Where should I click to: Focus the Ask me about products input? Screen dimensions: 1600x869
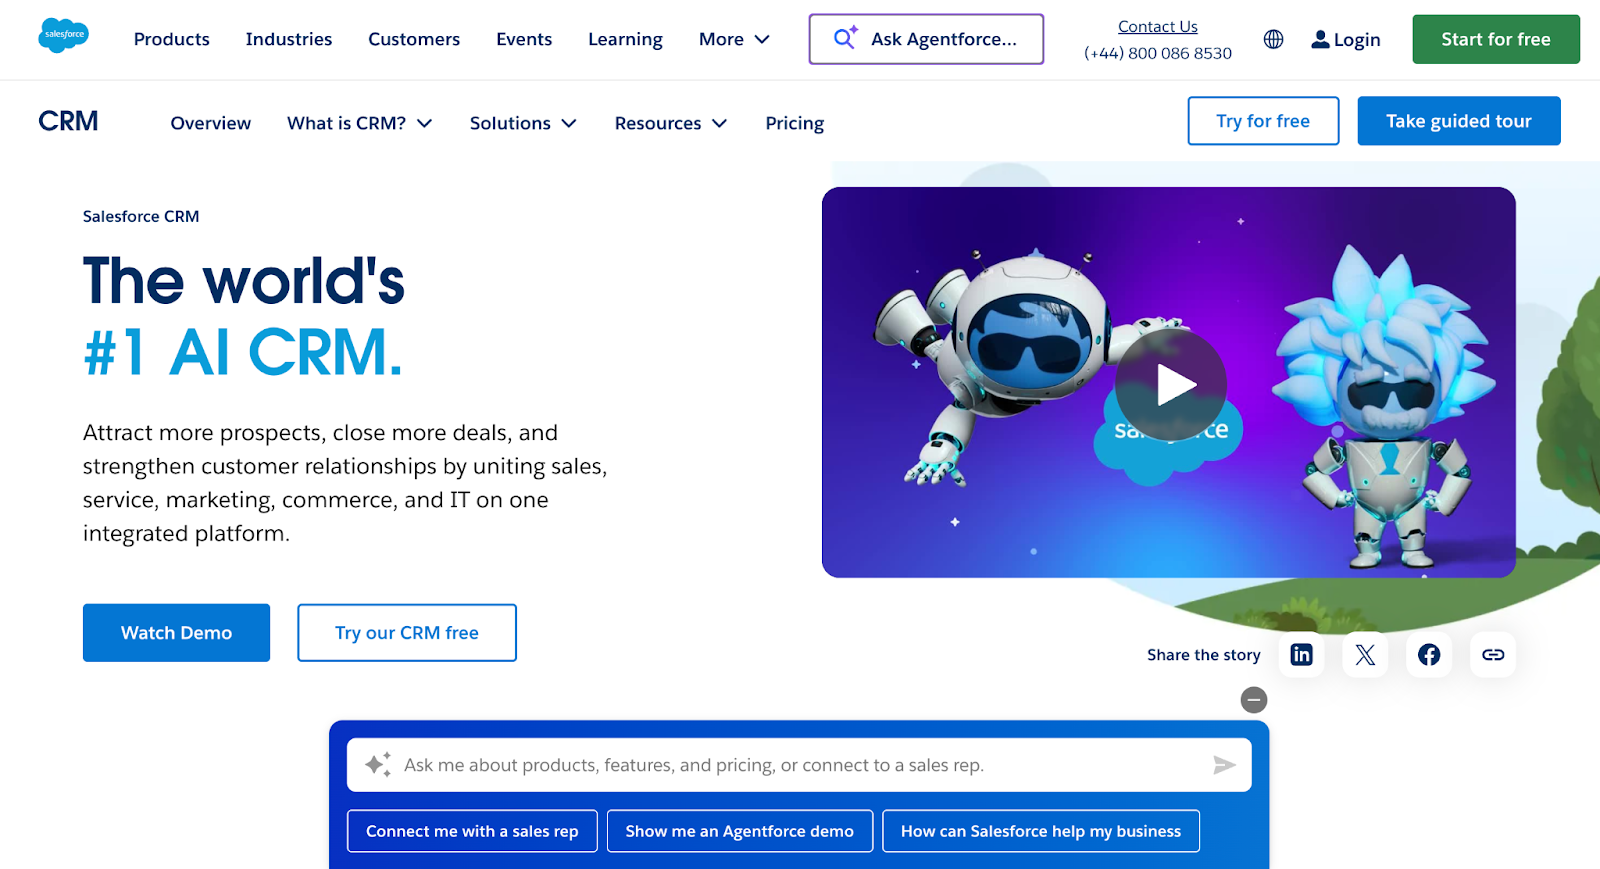(799, 765)
